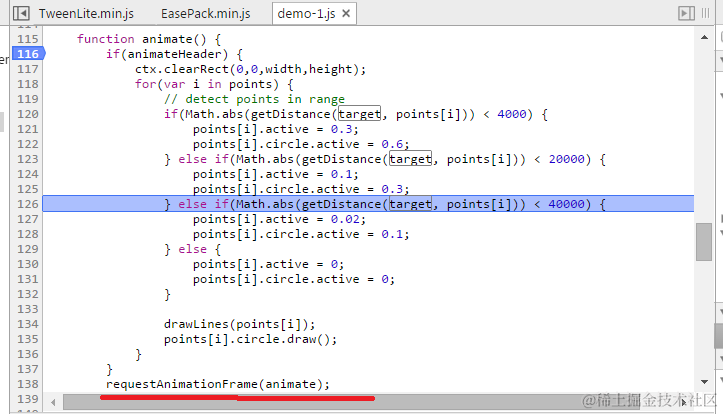Click the vertical scrollbar down arrow

704,382
